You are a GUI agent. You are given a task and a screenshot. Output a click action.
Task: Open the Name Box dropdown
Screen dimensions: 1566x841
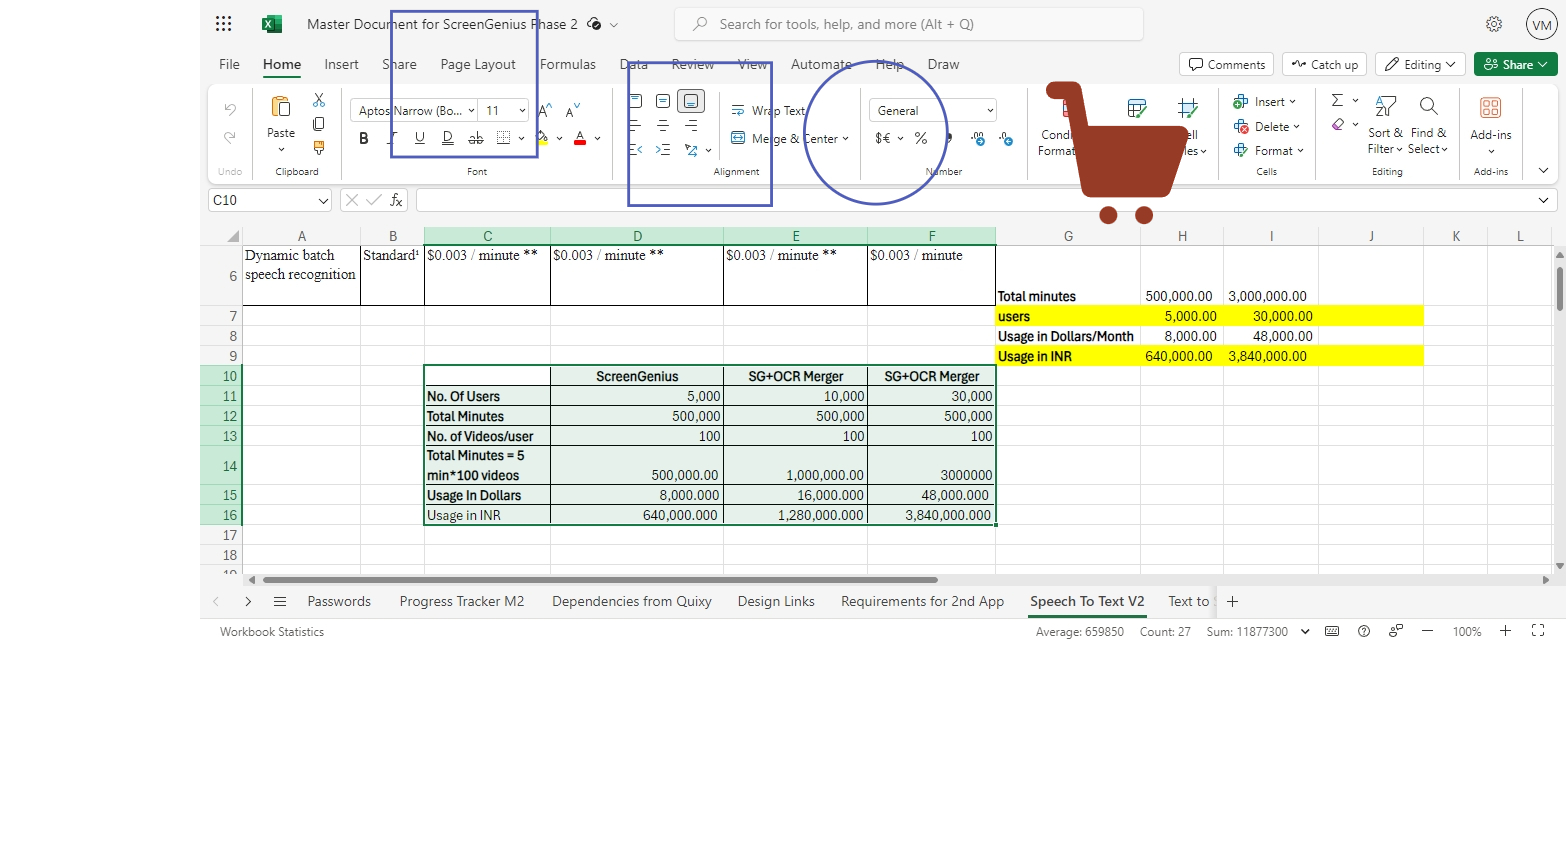click(x=323, y=201)
